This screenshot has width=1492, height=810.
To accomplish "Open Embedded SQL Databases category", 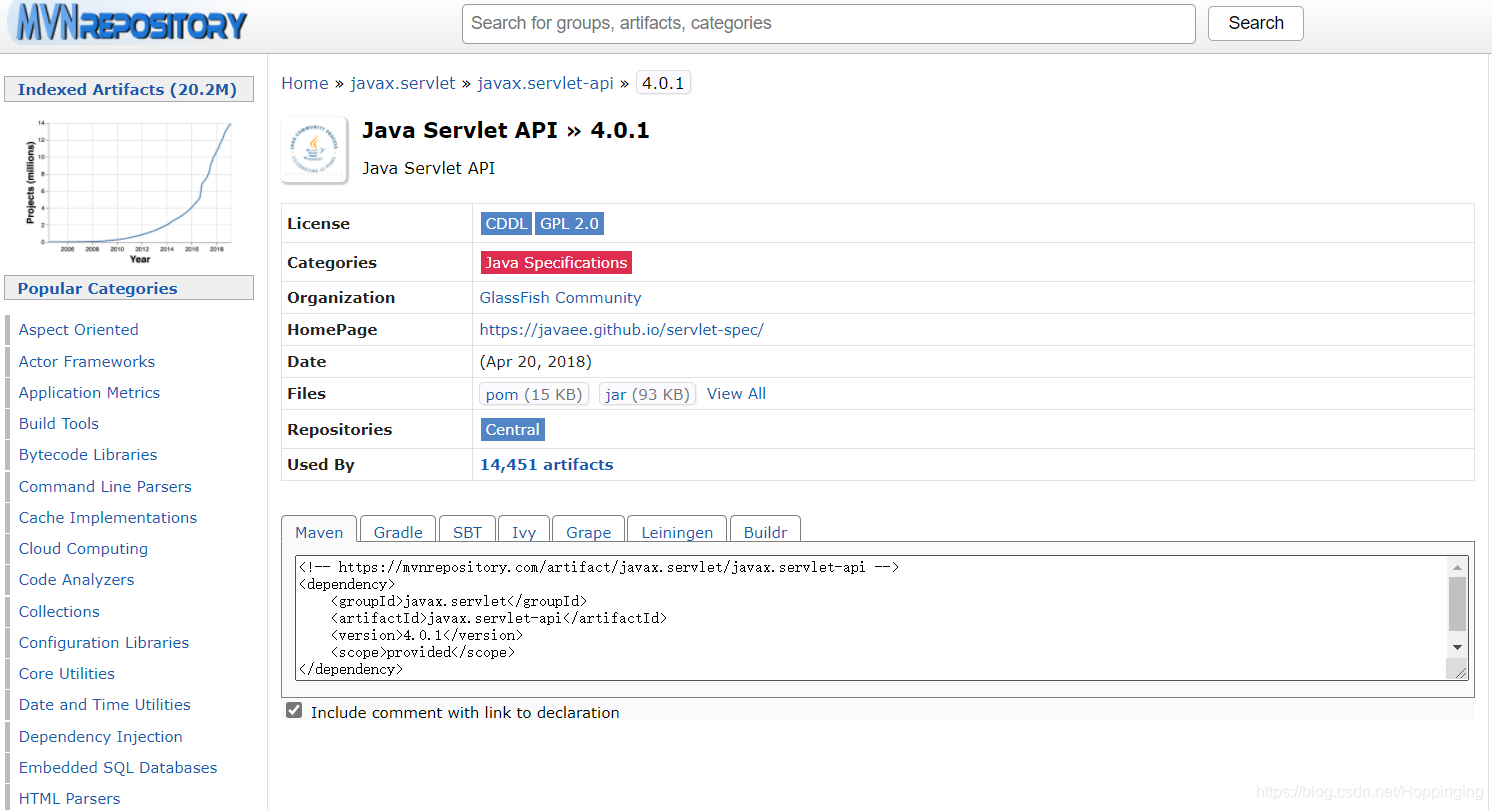I will [118, 768].
